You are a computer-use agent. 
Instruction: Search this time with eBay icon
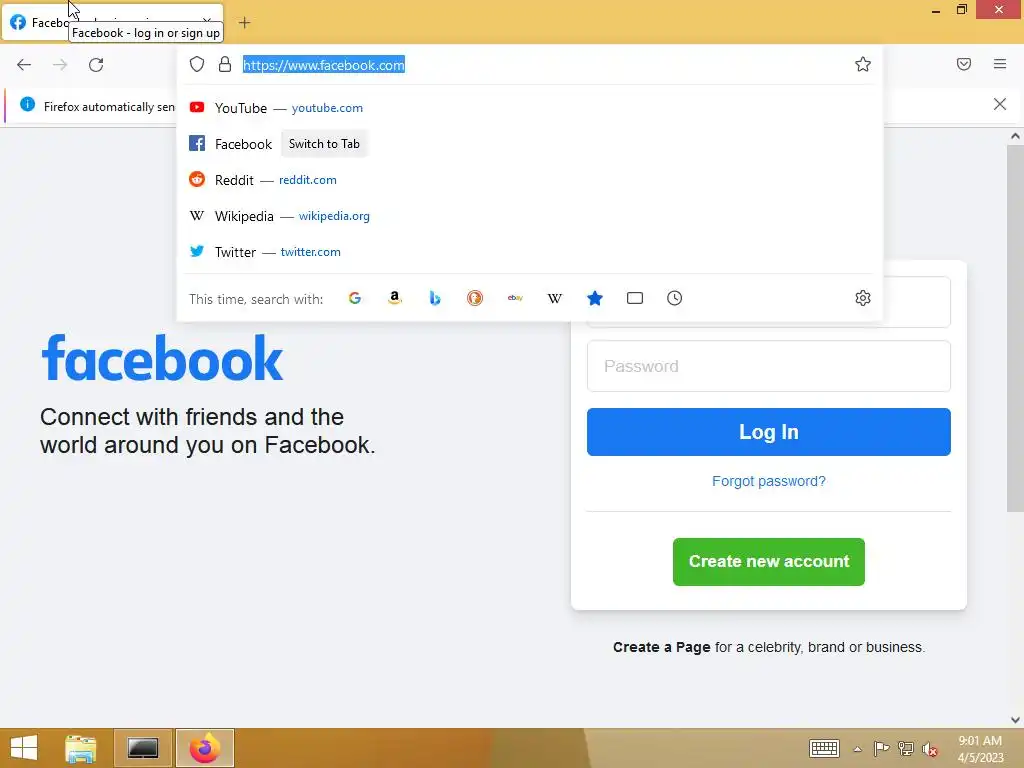[x=515, y=298]
